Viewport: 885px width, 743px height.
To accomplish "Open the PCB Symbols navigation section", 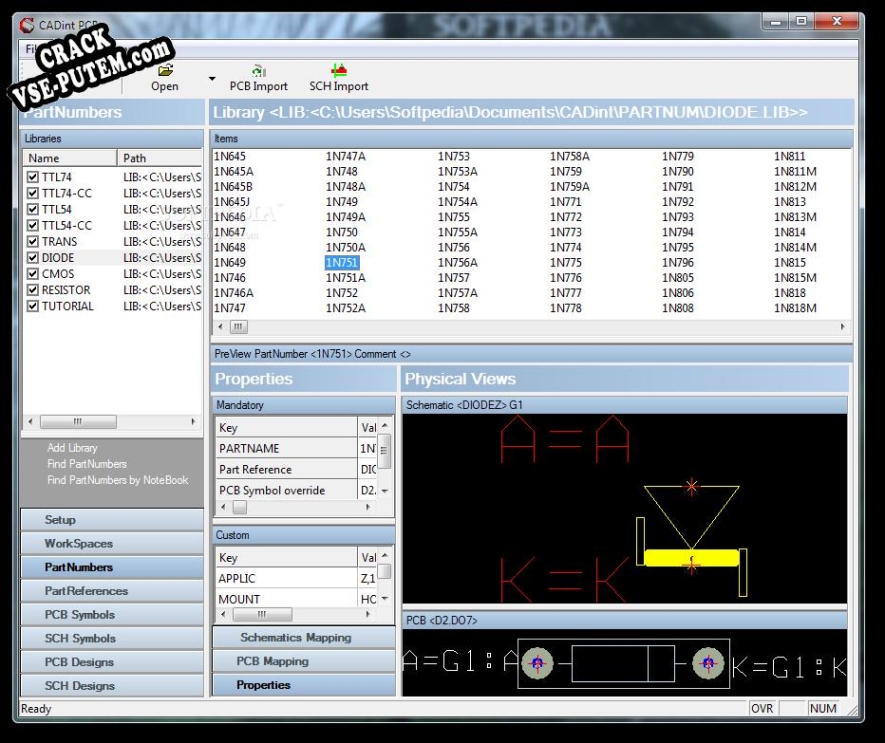I will [112, 614].
